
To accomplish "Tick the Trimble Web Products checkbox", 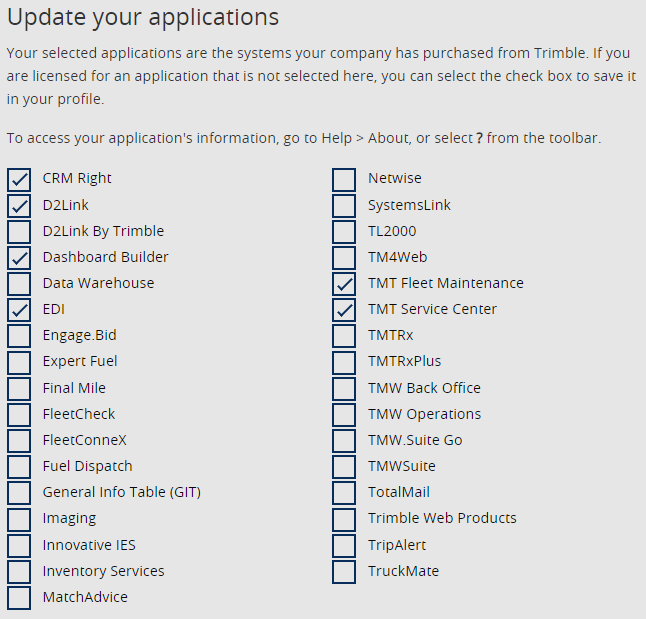I will point(344,518).
